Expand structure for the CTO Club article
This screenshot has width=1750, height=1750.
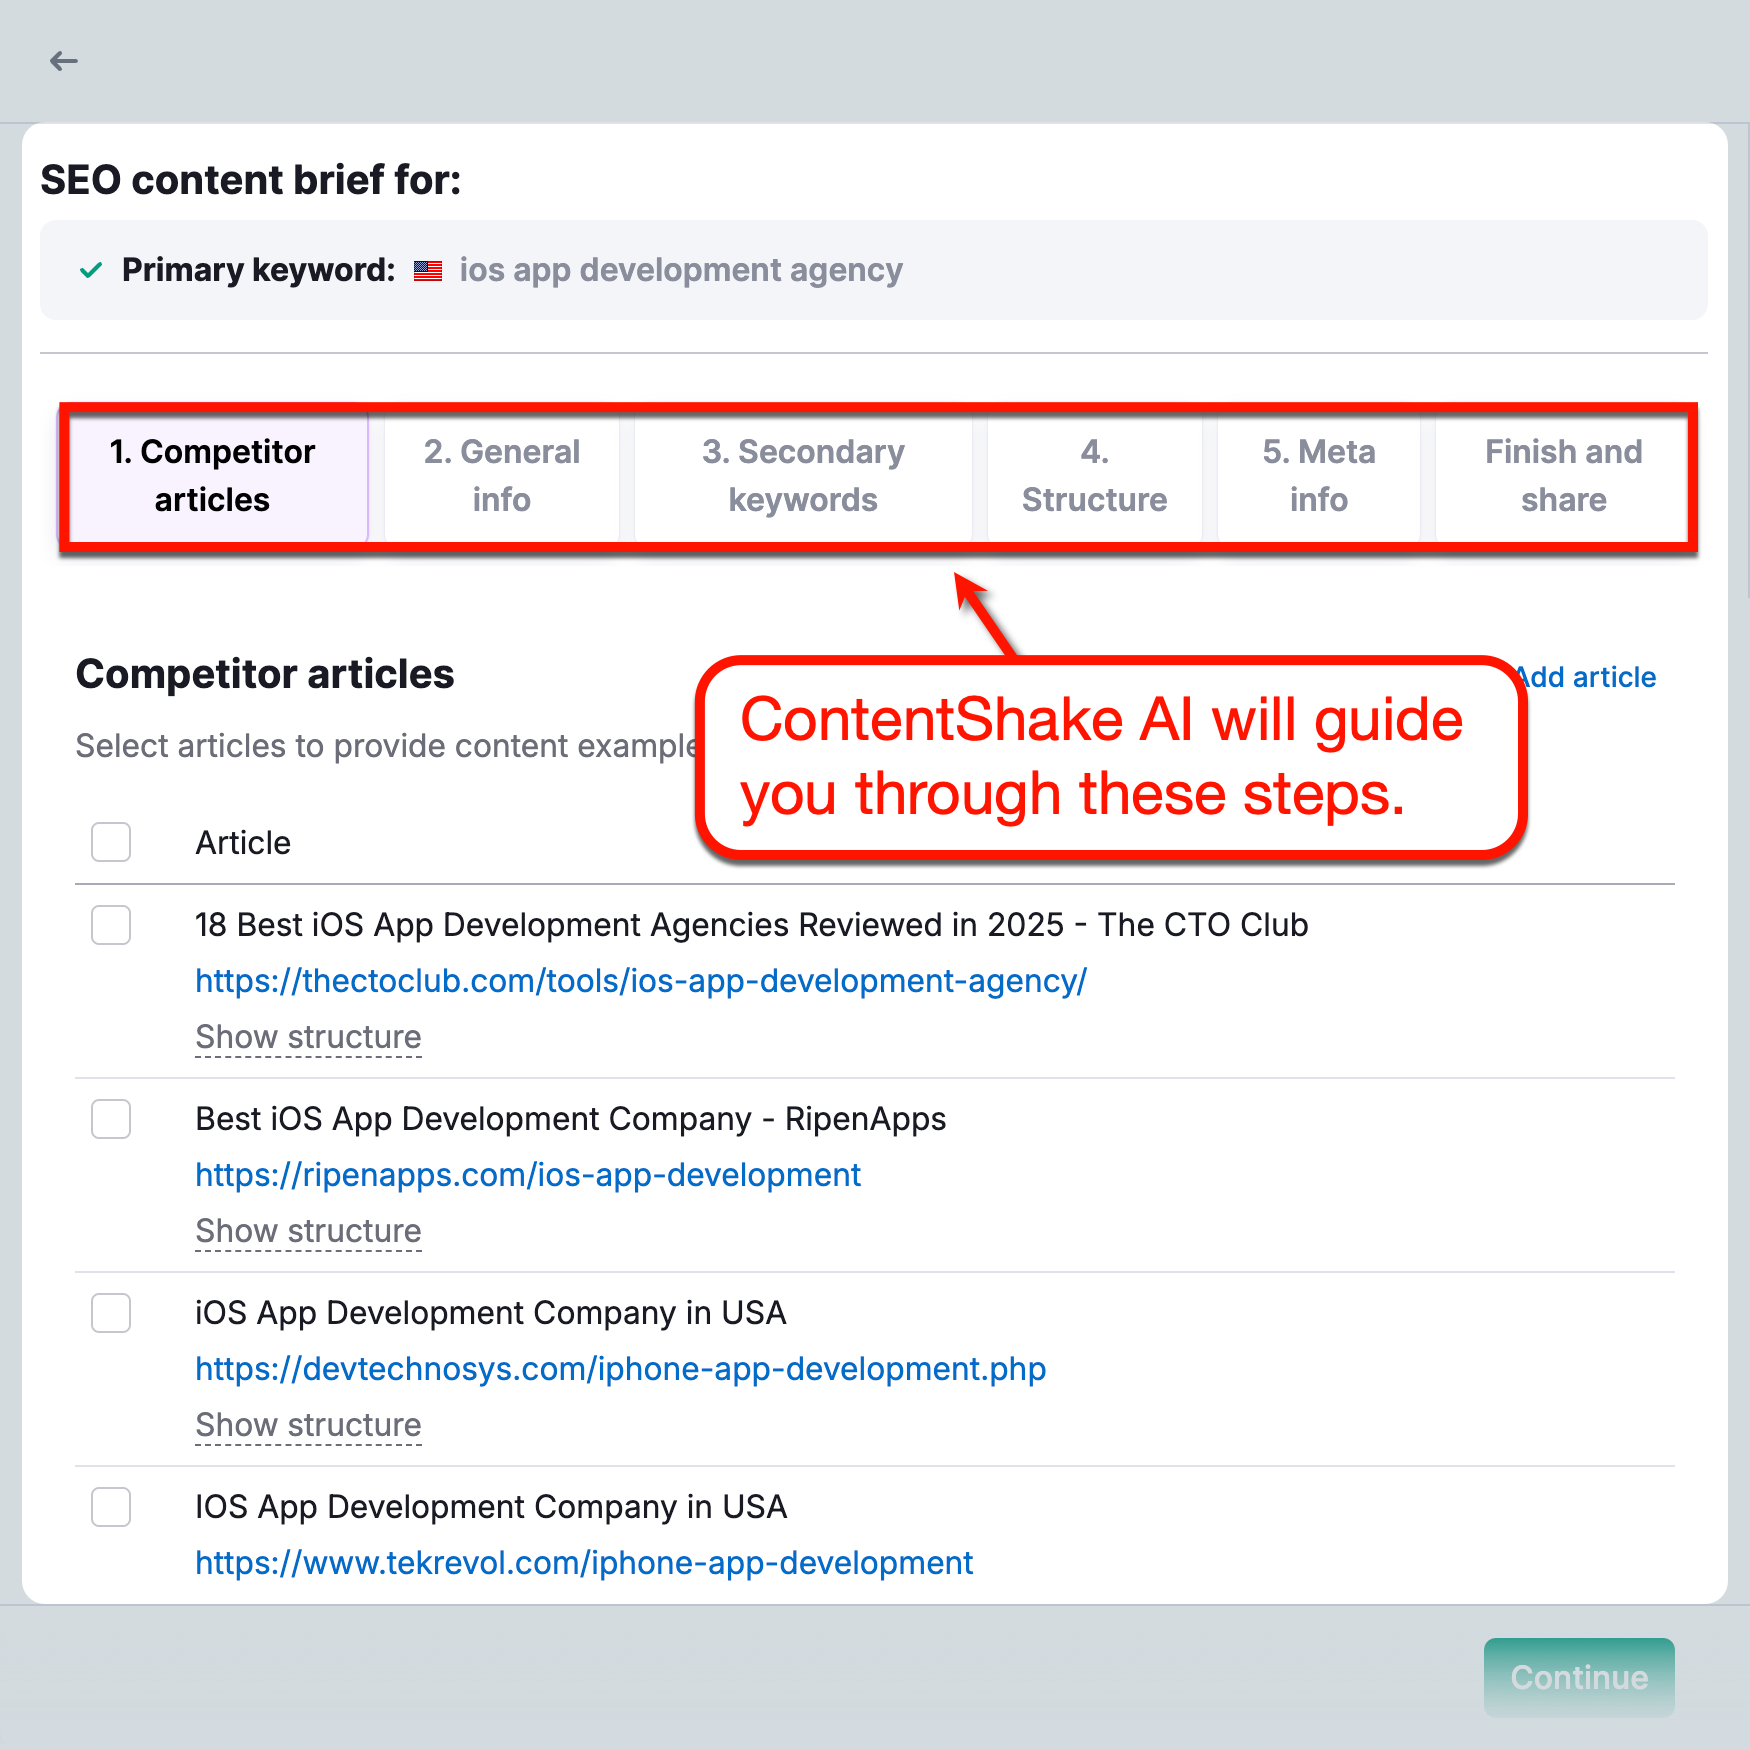click(307, 1037)
